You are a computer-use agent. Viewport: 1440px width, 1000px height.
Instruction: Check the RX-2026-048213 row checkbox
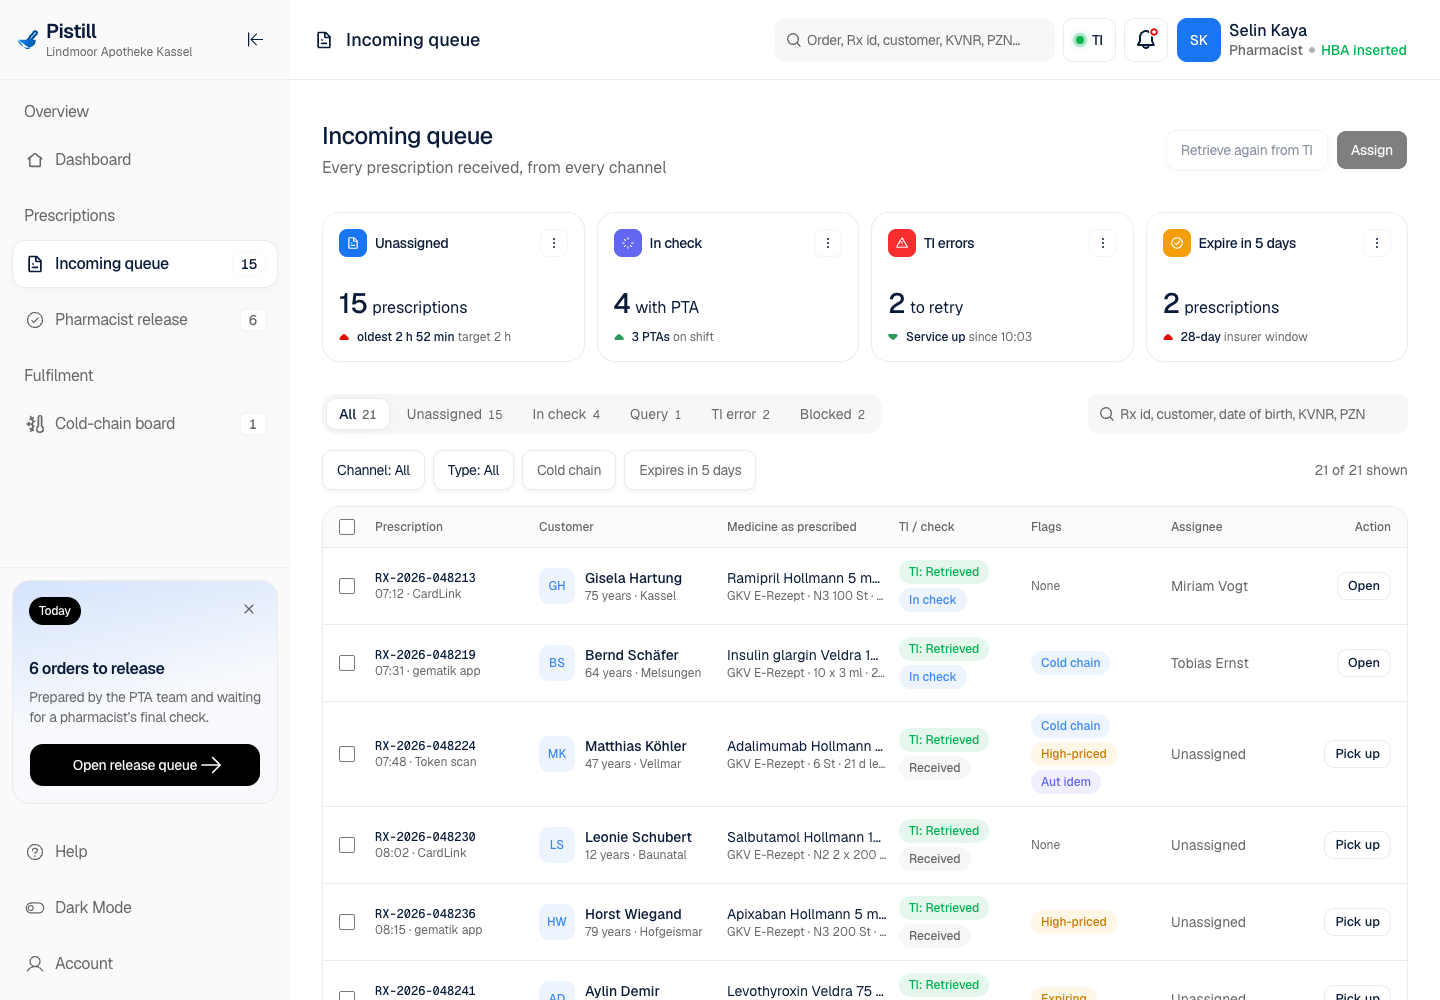tap(347, 586)
